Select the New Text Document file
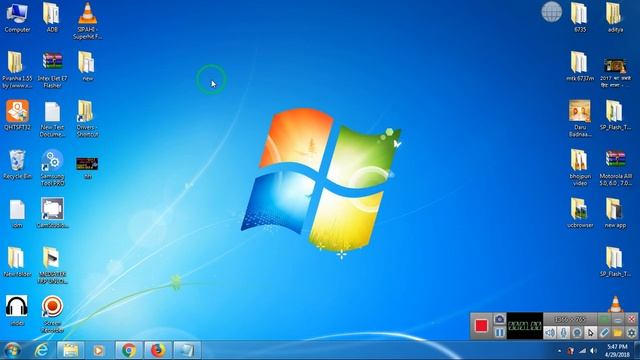The image size is (640, 360). [x=52, y=119]
